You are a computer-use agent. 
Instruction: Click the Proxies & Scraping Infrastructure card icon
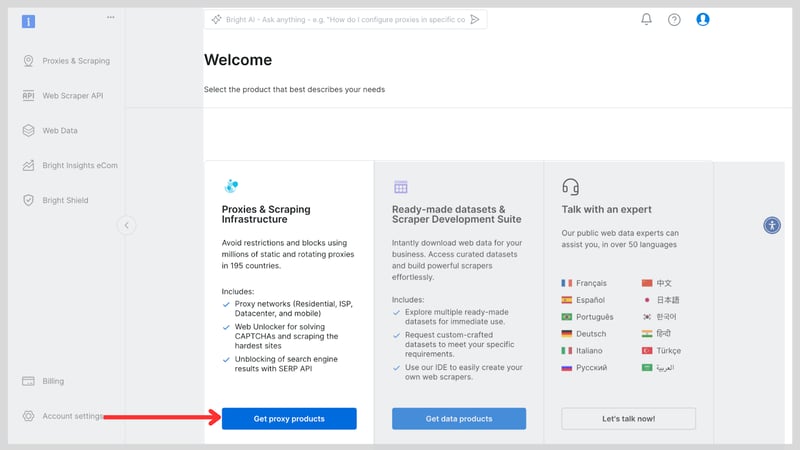231,186
